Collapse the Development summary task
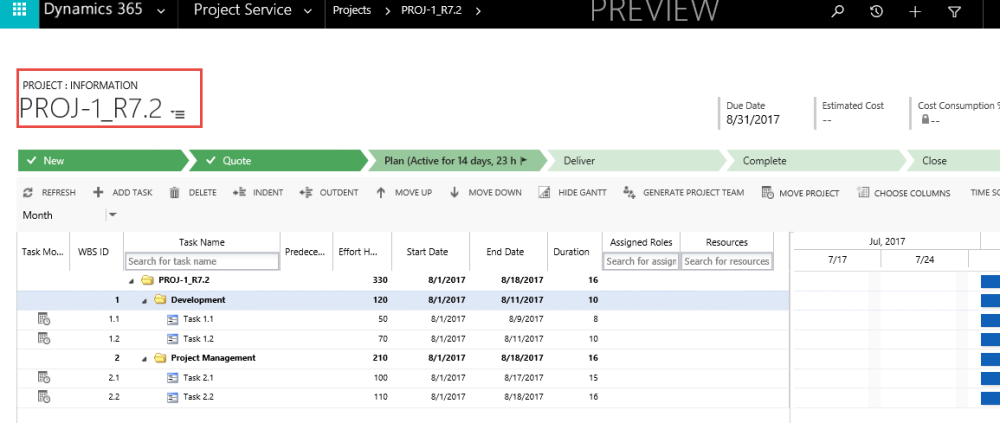 (x=144, y=300)
